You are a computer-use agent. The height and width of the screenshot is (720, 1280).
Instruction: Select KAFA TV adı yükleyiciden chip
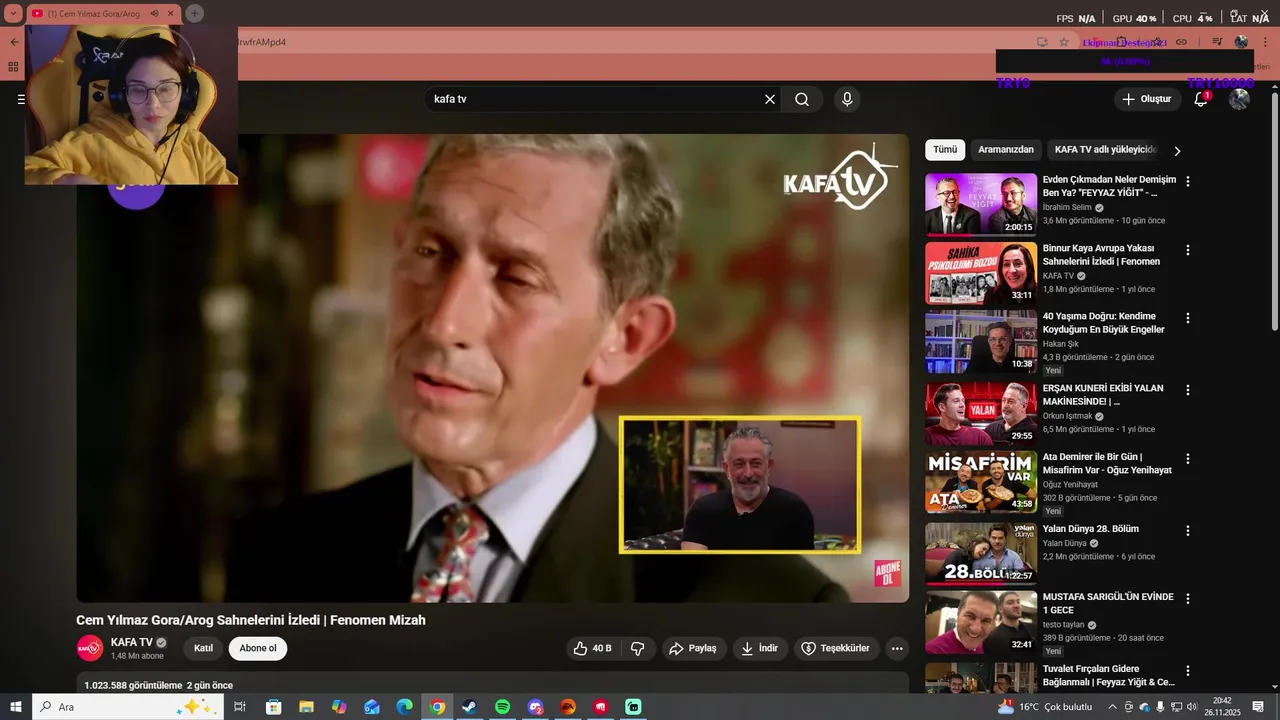[x=1105, y=150]
